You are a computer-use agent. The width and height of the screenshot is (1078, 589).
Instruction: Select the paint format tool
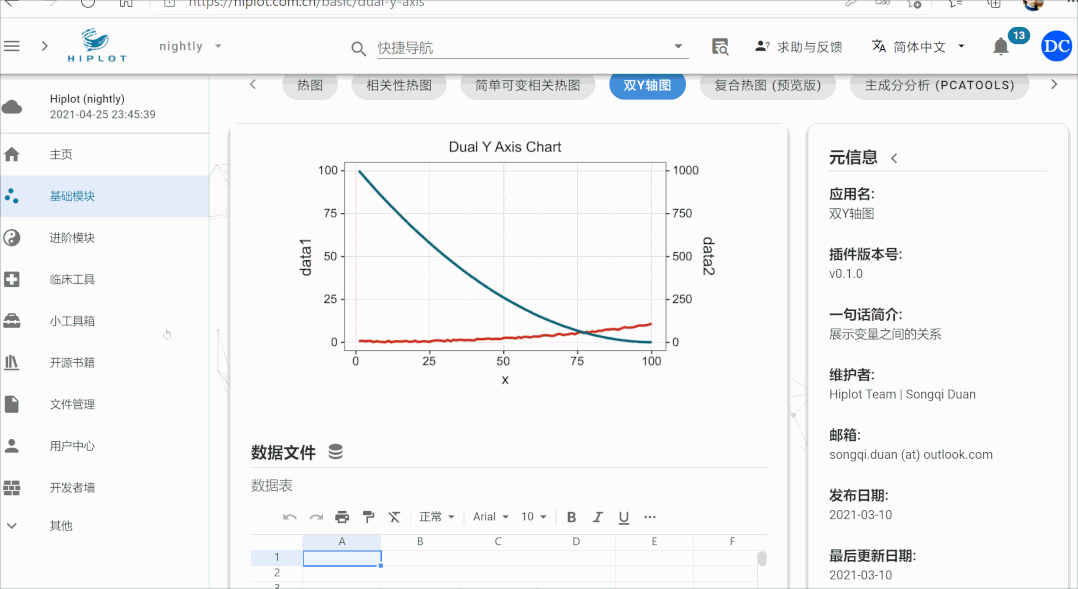pos(368,517)
